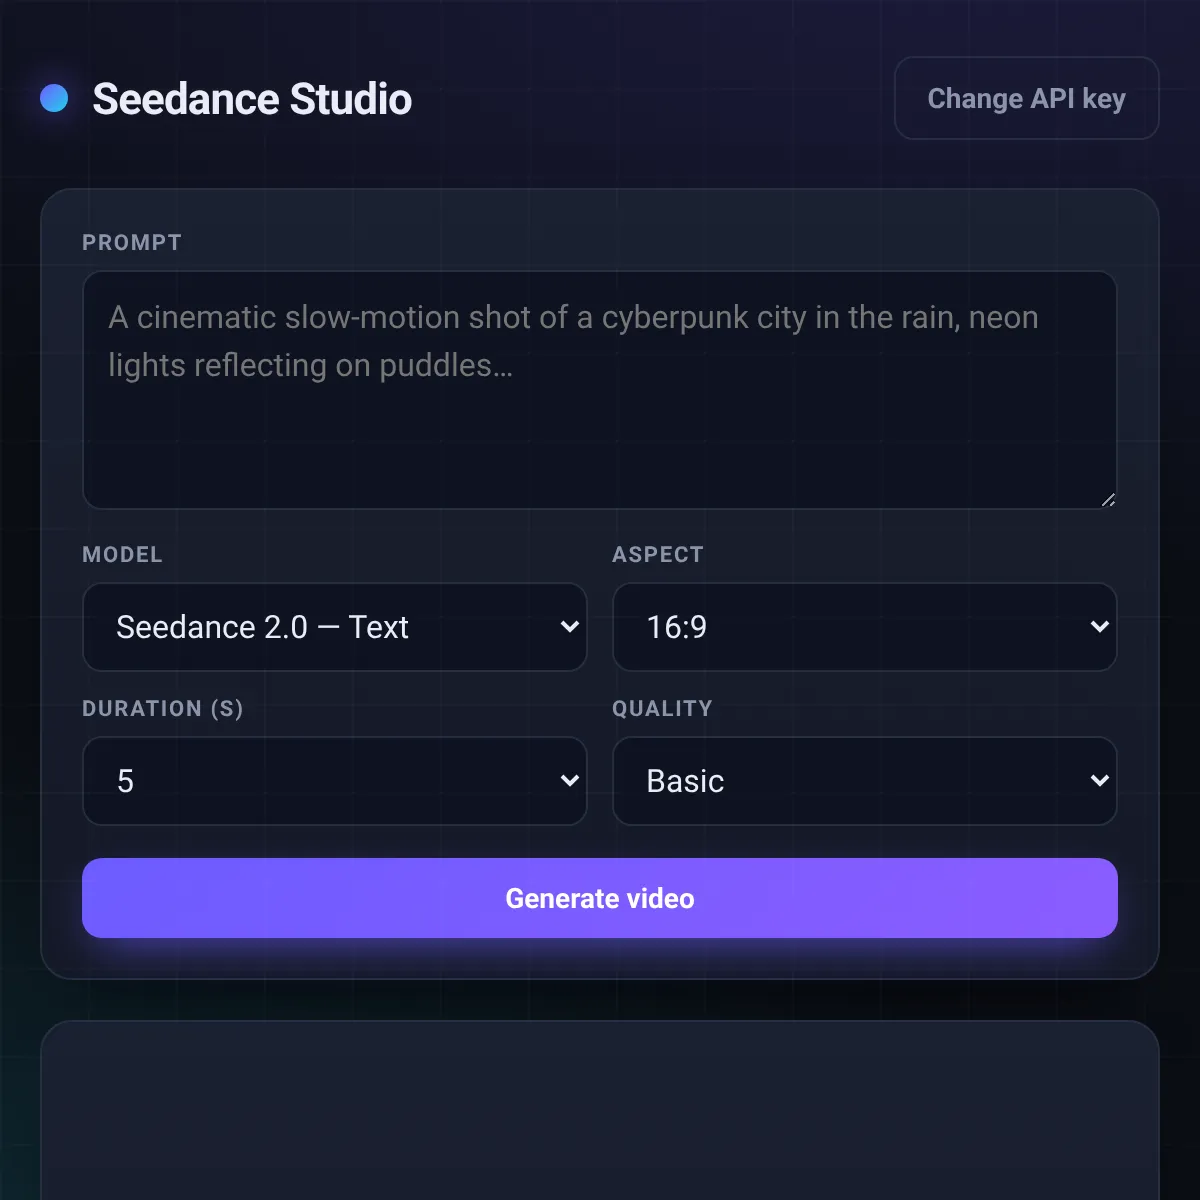Open the Change API key dialog
The height and width of the screenshot is (1200, 1200).
click(x=1026, y=98)
